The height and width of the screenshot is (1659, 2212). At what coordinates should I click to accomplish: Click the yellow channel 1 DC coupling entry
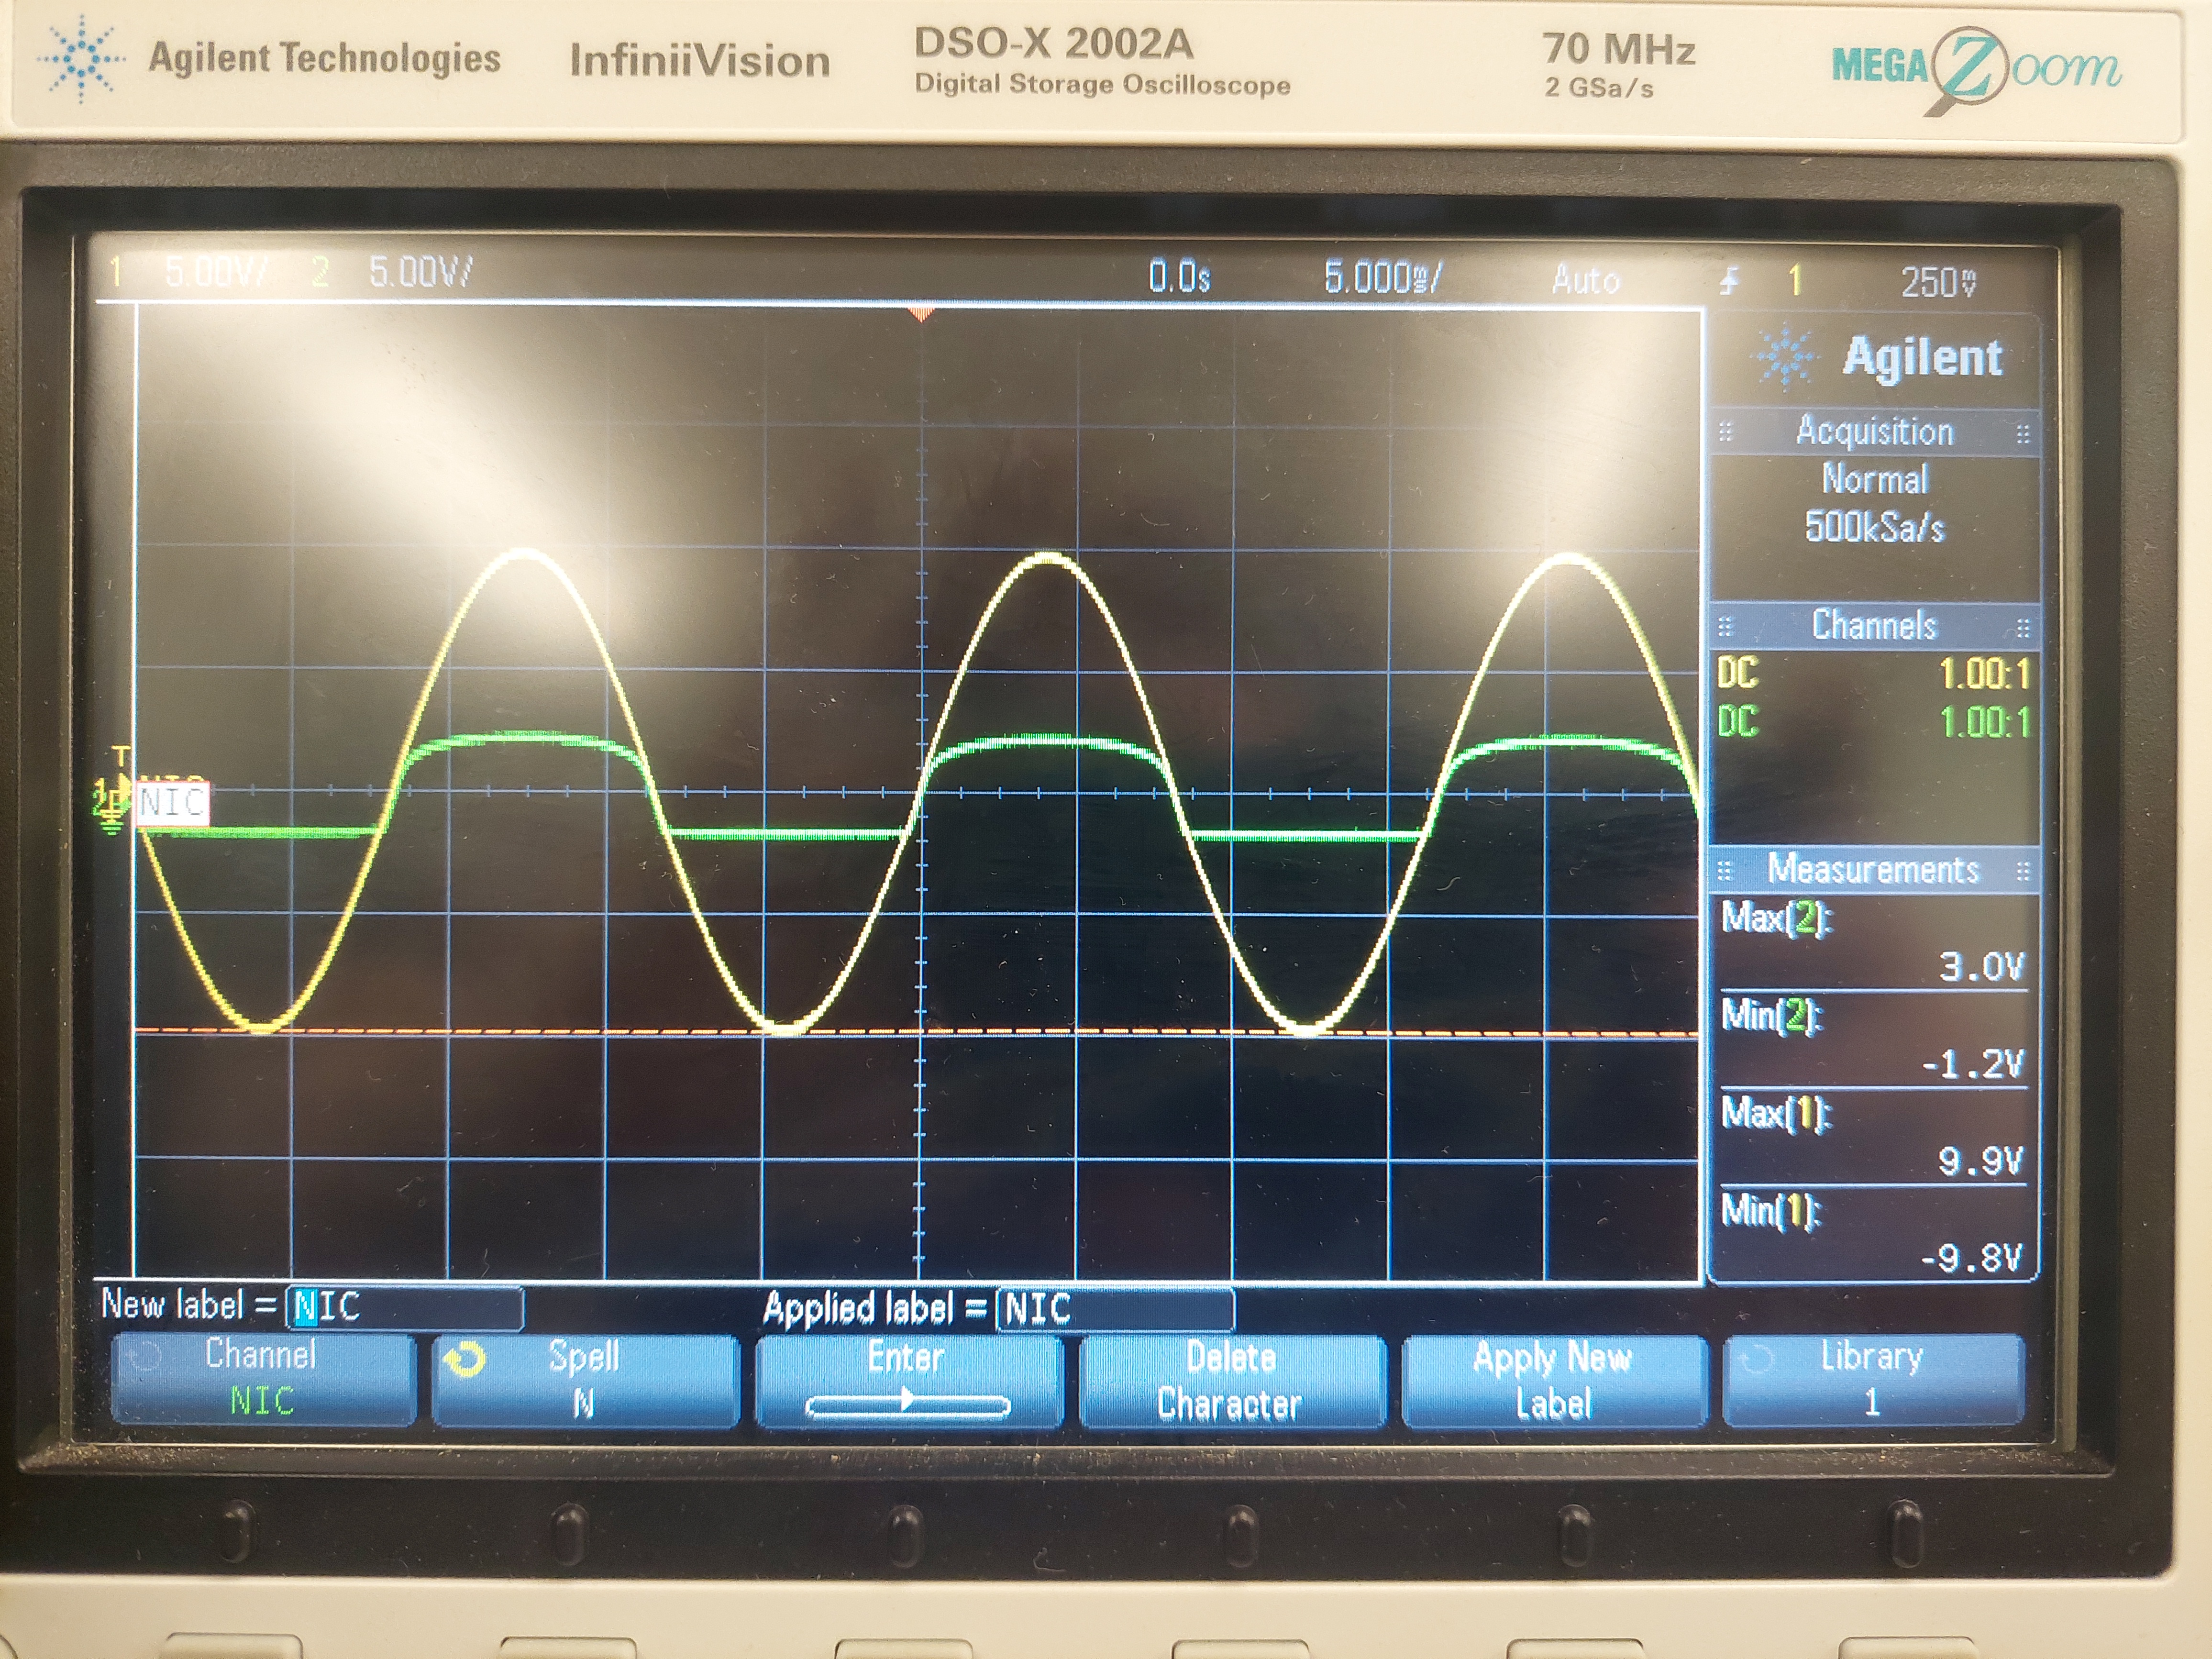point(1738,673)
